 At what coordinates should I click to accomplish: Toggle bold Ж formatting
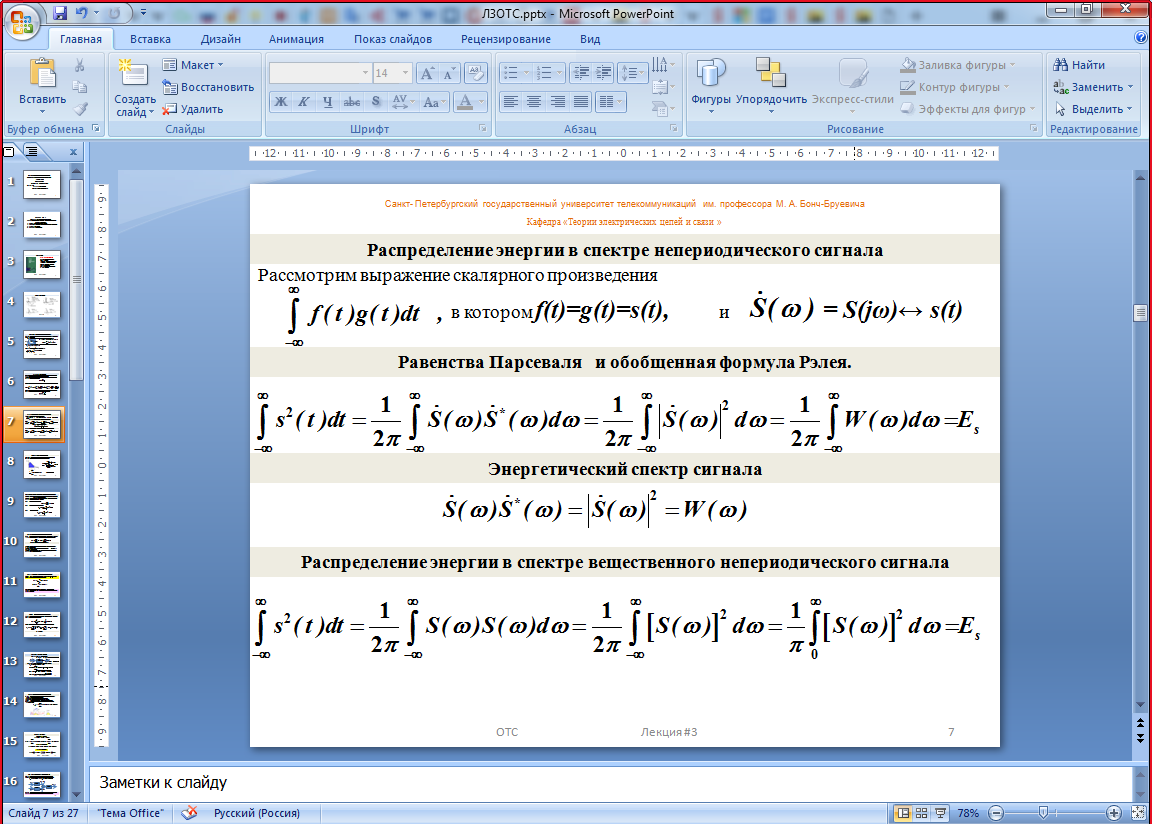click(281, 102)
